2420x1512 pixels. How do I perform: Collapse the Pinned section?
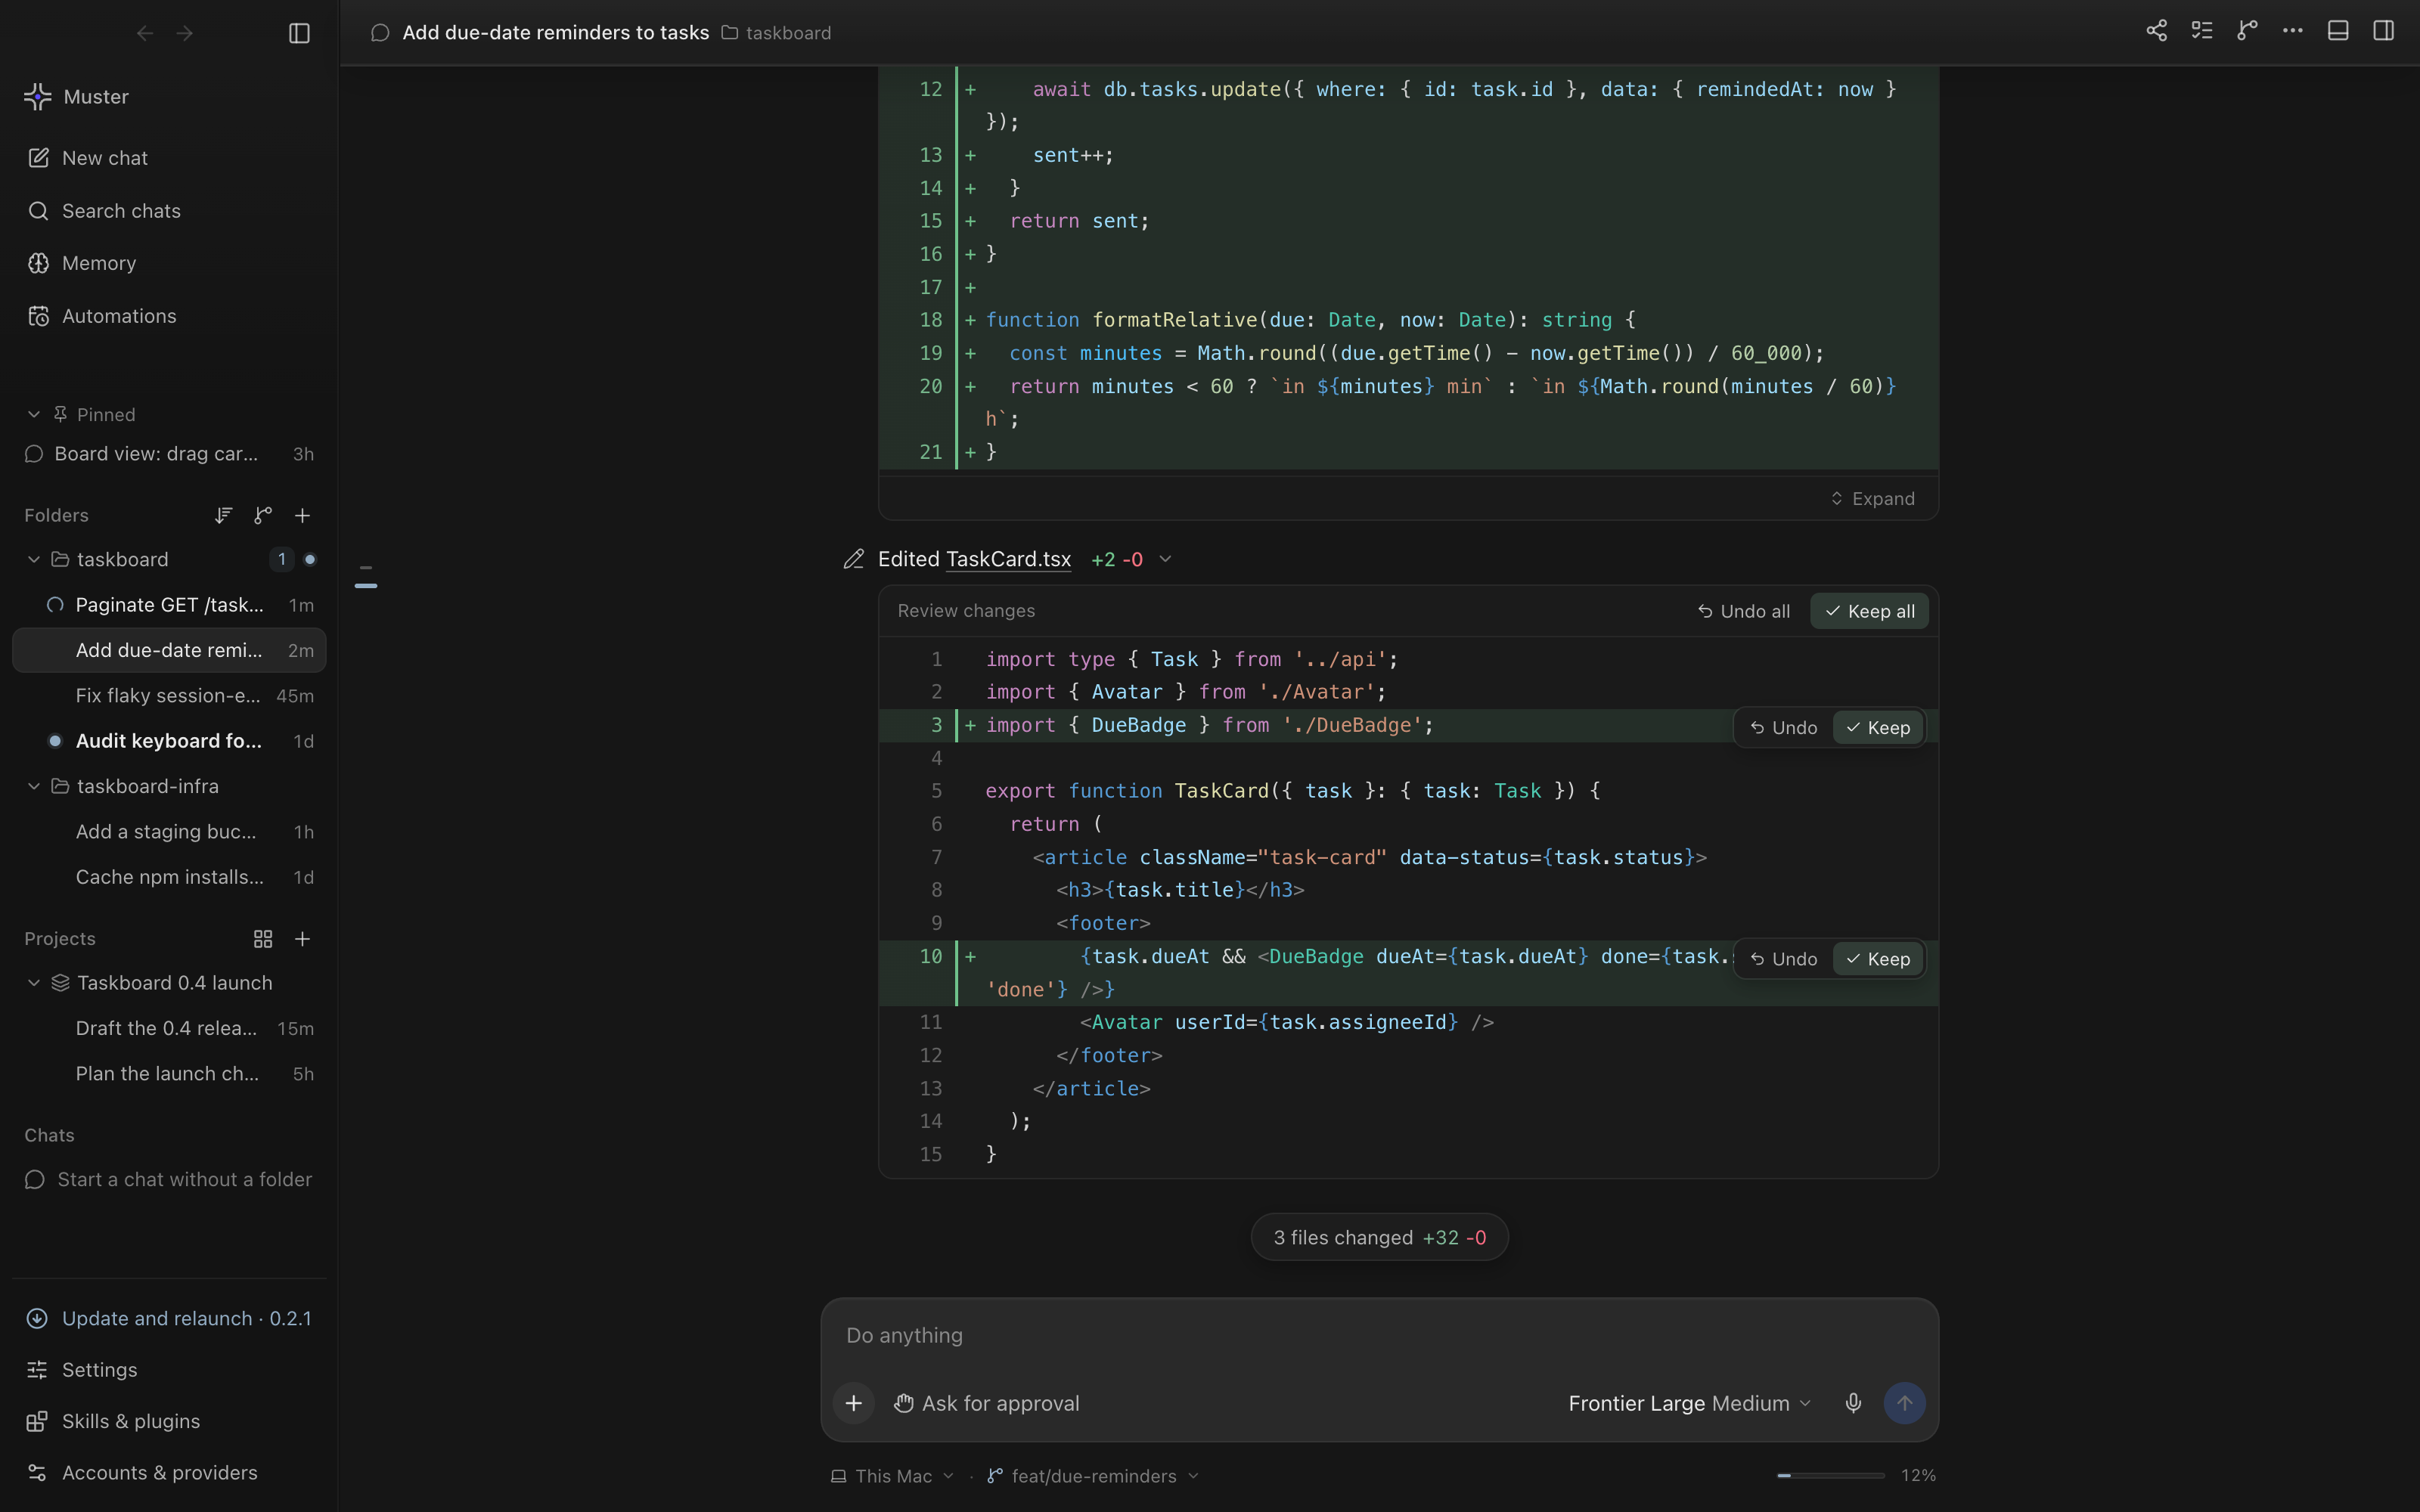pyautogui.click(x=34, y=414)
